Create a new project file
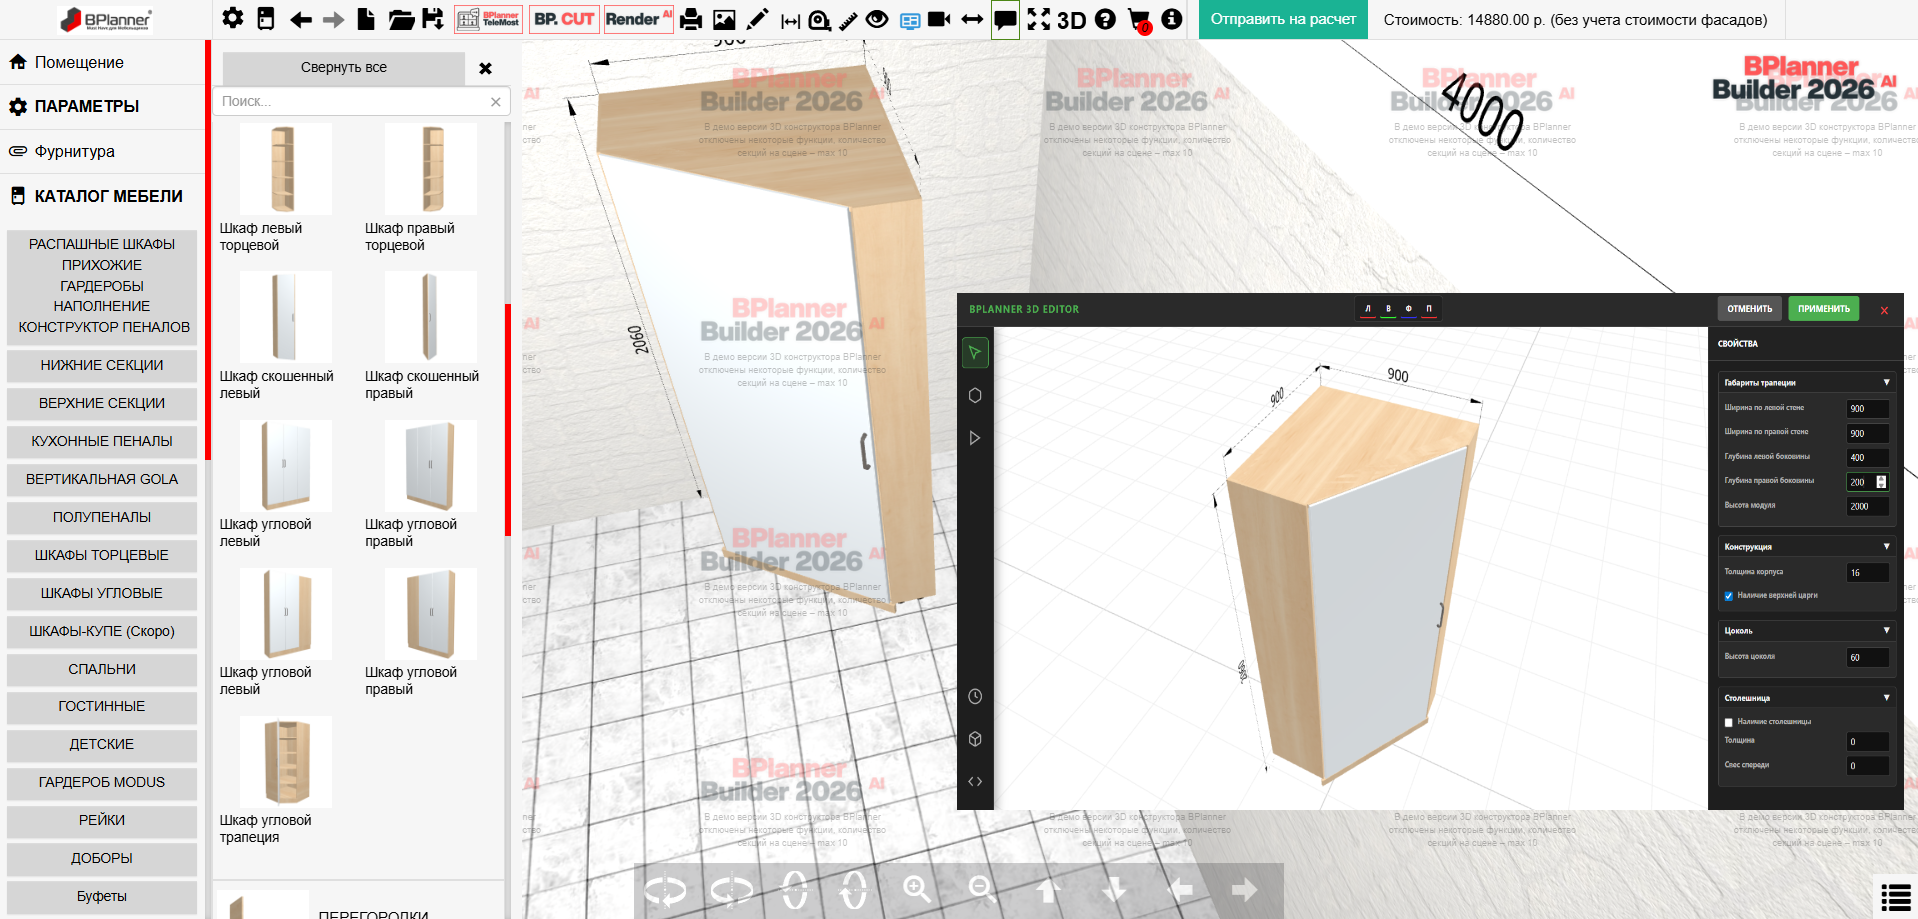The image size is (1918, 919). 367,19
